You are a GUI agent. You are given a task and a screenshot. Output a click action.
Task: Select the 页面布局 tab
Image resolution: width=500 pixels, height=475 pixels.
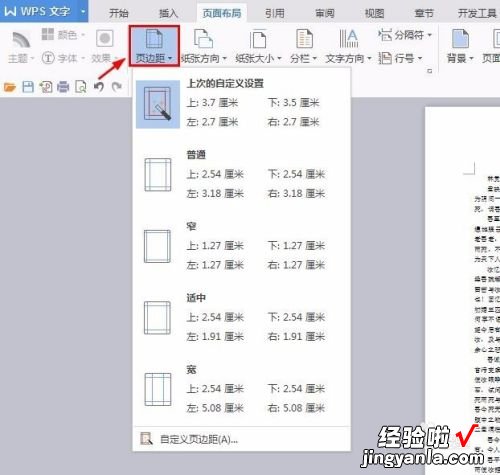coord(222,13)
